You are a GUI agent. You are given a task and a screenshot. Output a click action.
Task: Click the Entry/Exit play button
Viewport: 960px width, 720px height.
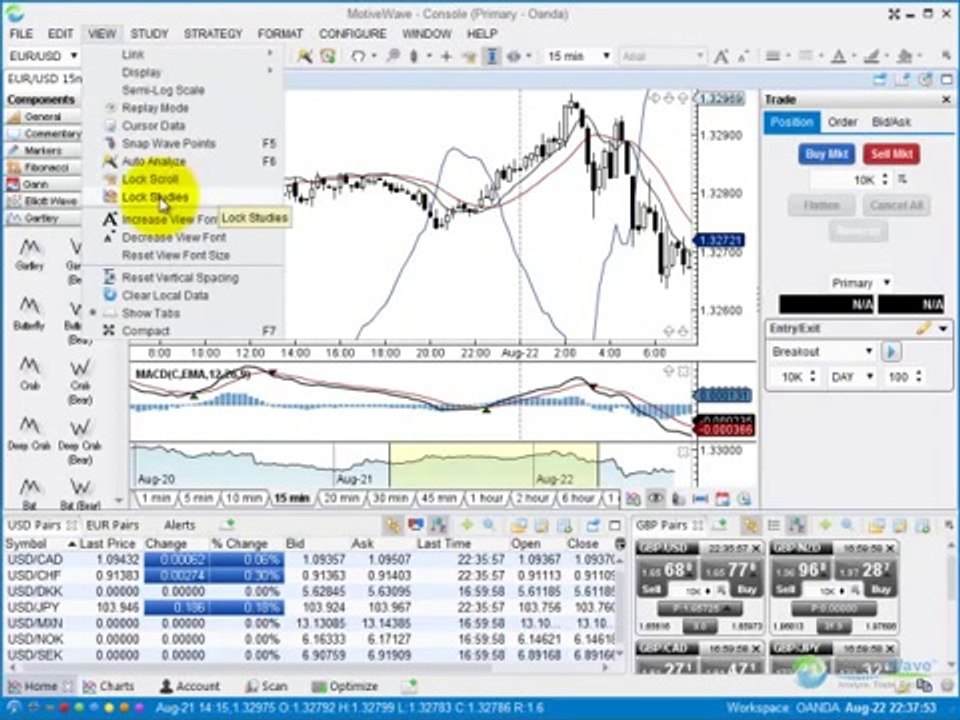(x=891, y=352)
